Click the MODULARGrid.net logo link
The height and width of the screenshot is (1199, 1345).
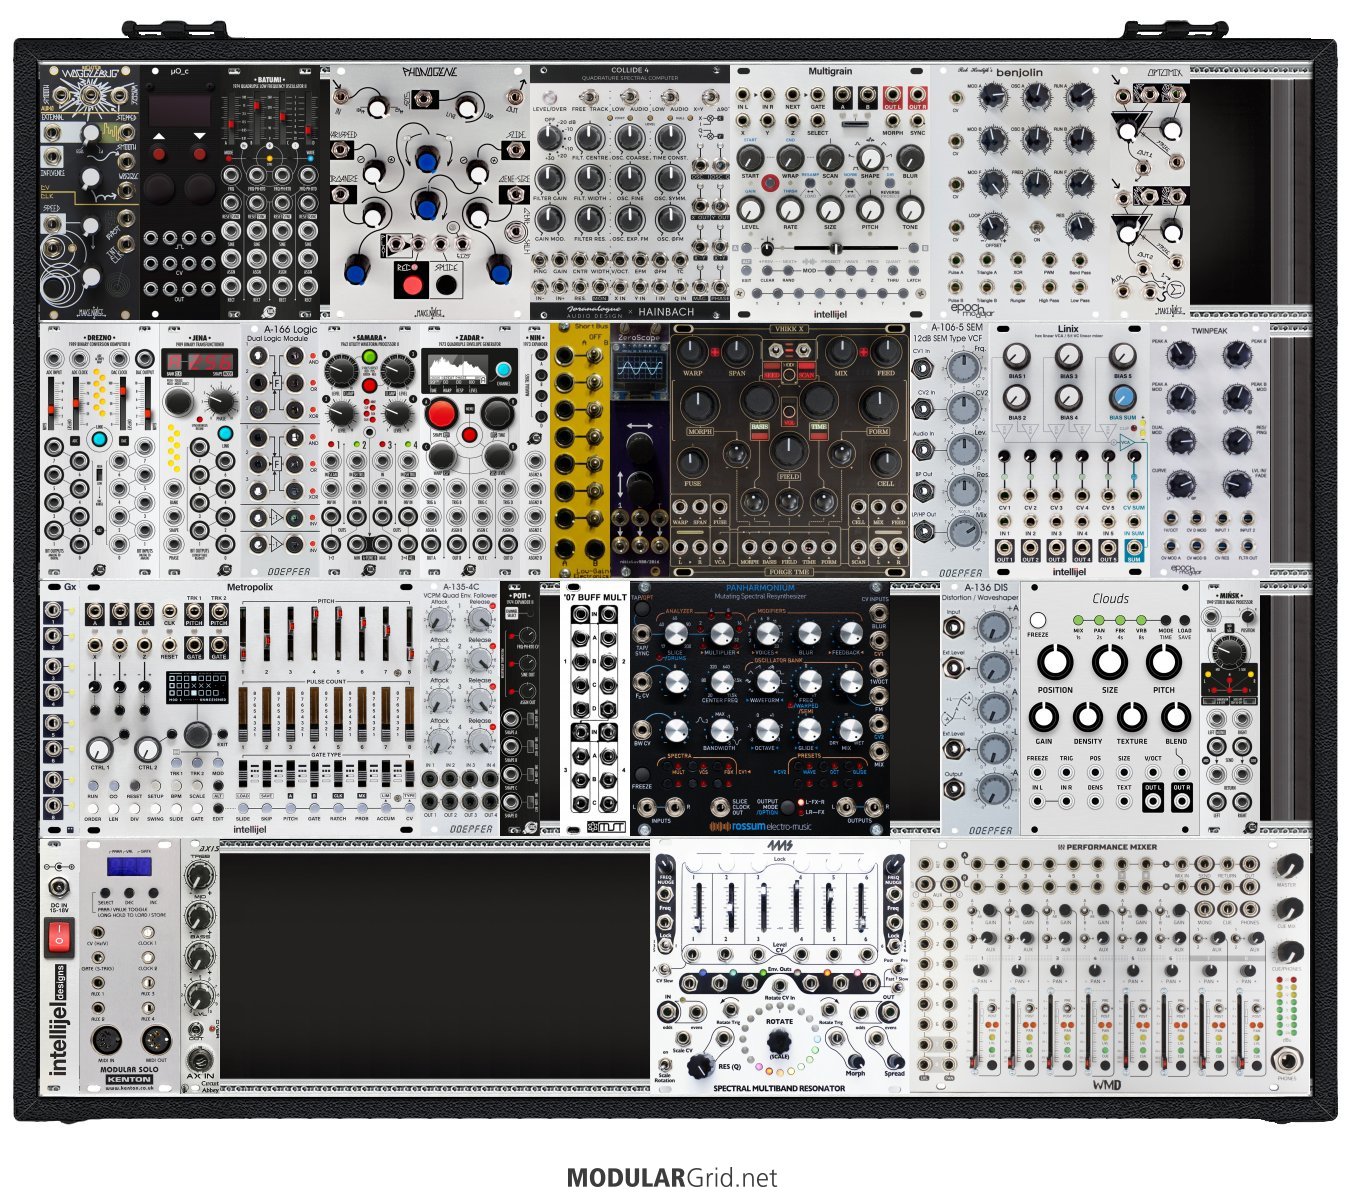671,1177
